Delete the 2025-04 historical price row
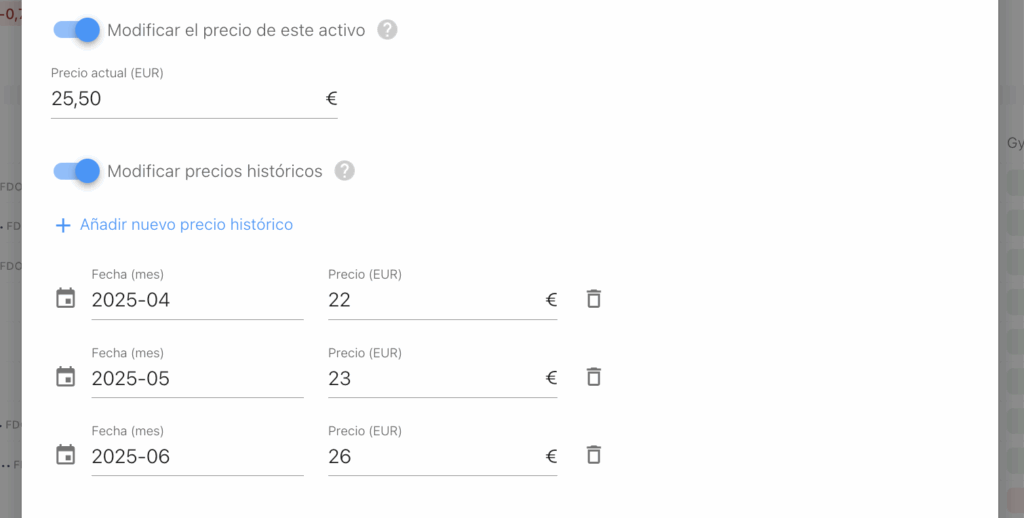Viewport: 1024px width, 518px height. 593,299
